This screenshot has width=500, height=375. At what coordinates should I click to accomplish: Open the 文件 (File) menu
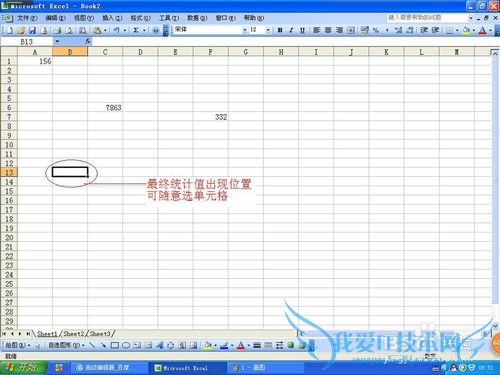click(x=27, y=18)
